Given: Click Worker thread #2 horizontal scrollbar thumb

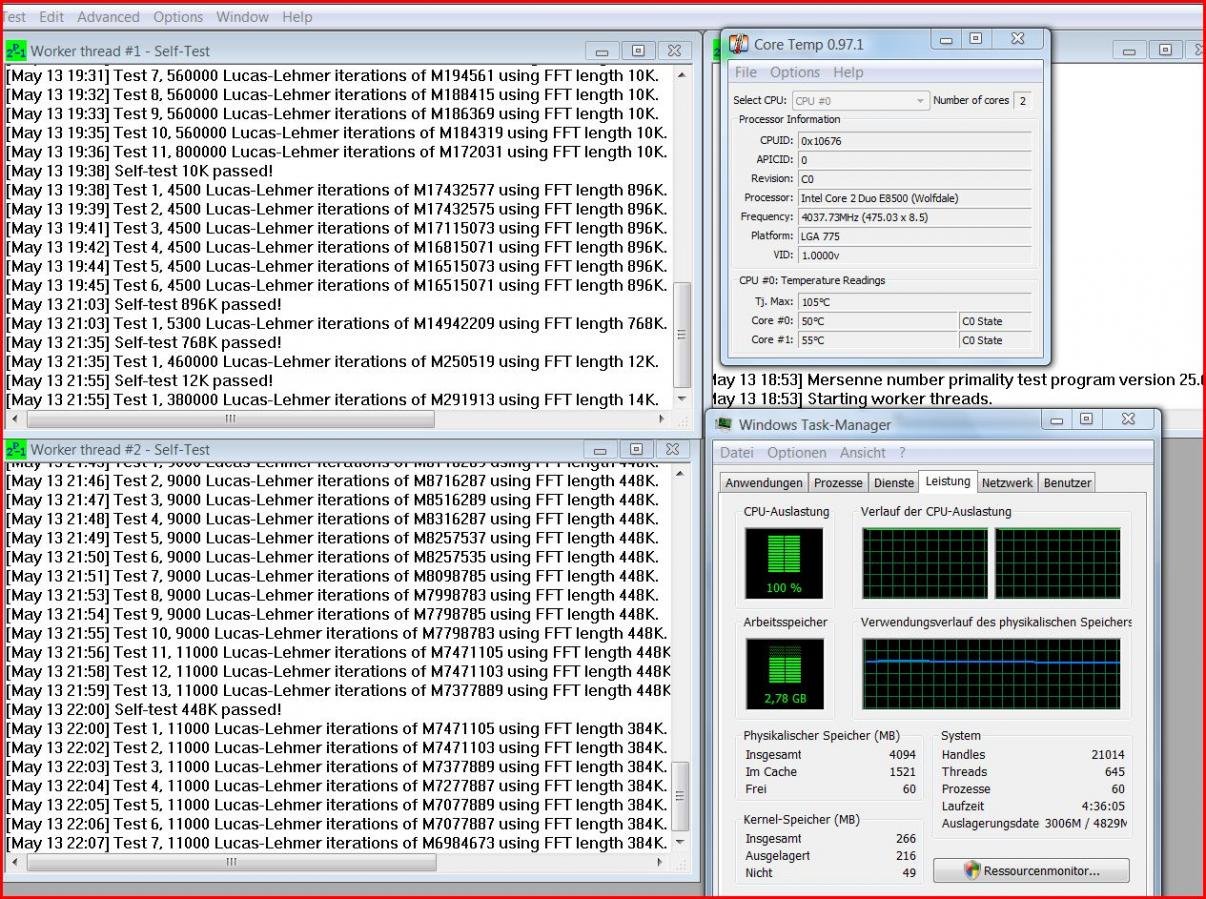Looking at the screenshot, I should (x=231, y=861).
